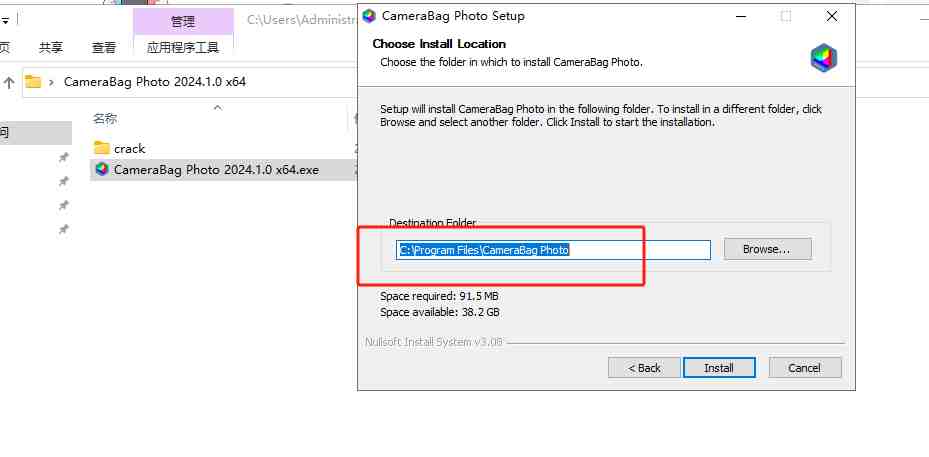Screen dimensions: 929x457
Task: Click the folder icon in the address bar
Action: [x=33, y=82]
